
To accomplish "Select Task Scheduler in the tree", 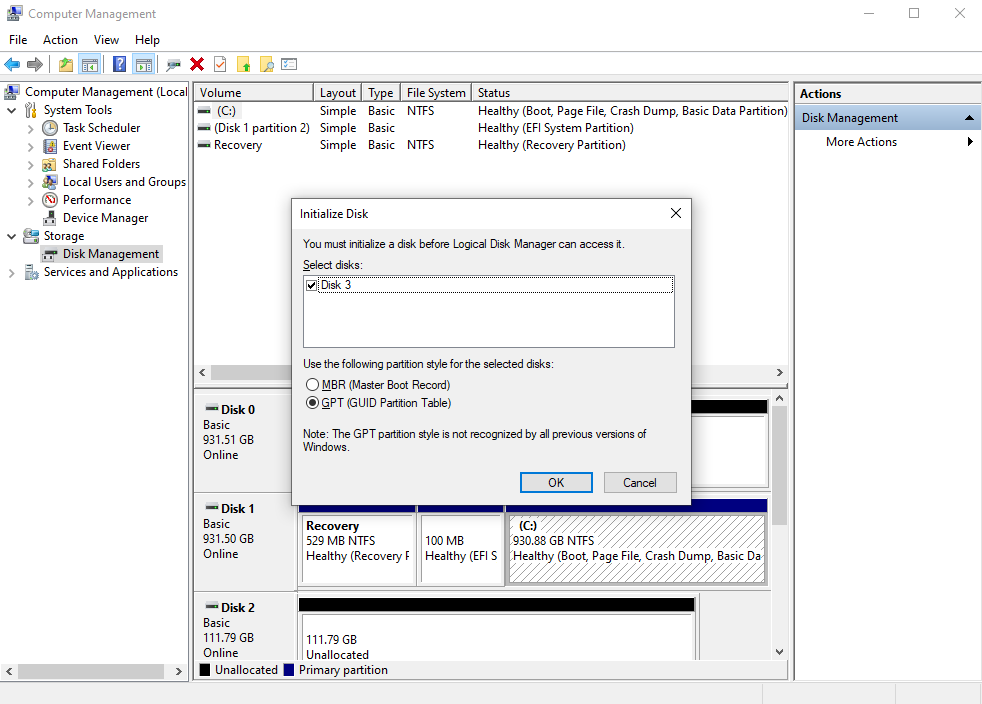I will click(101, 128).
